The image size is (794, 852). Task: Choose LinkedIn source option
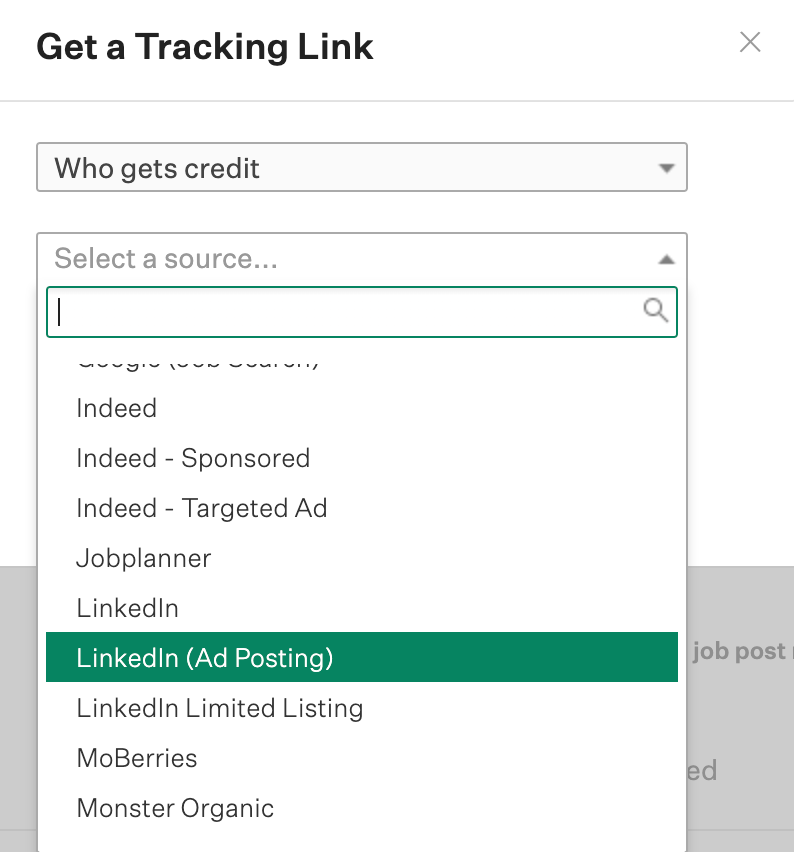coord(362,608)
